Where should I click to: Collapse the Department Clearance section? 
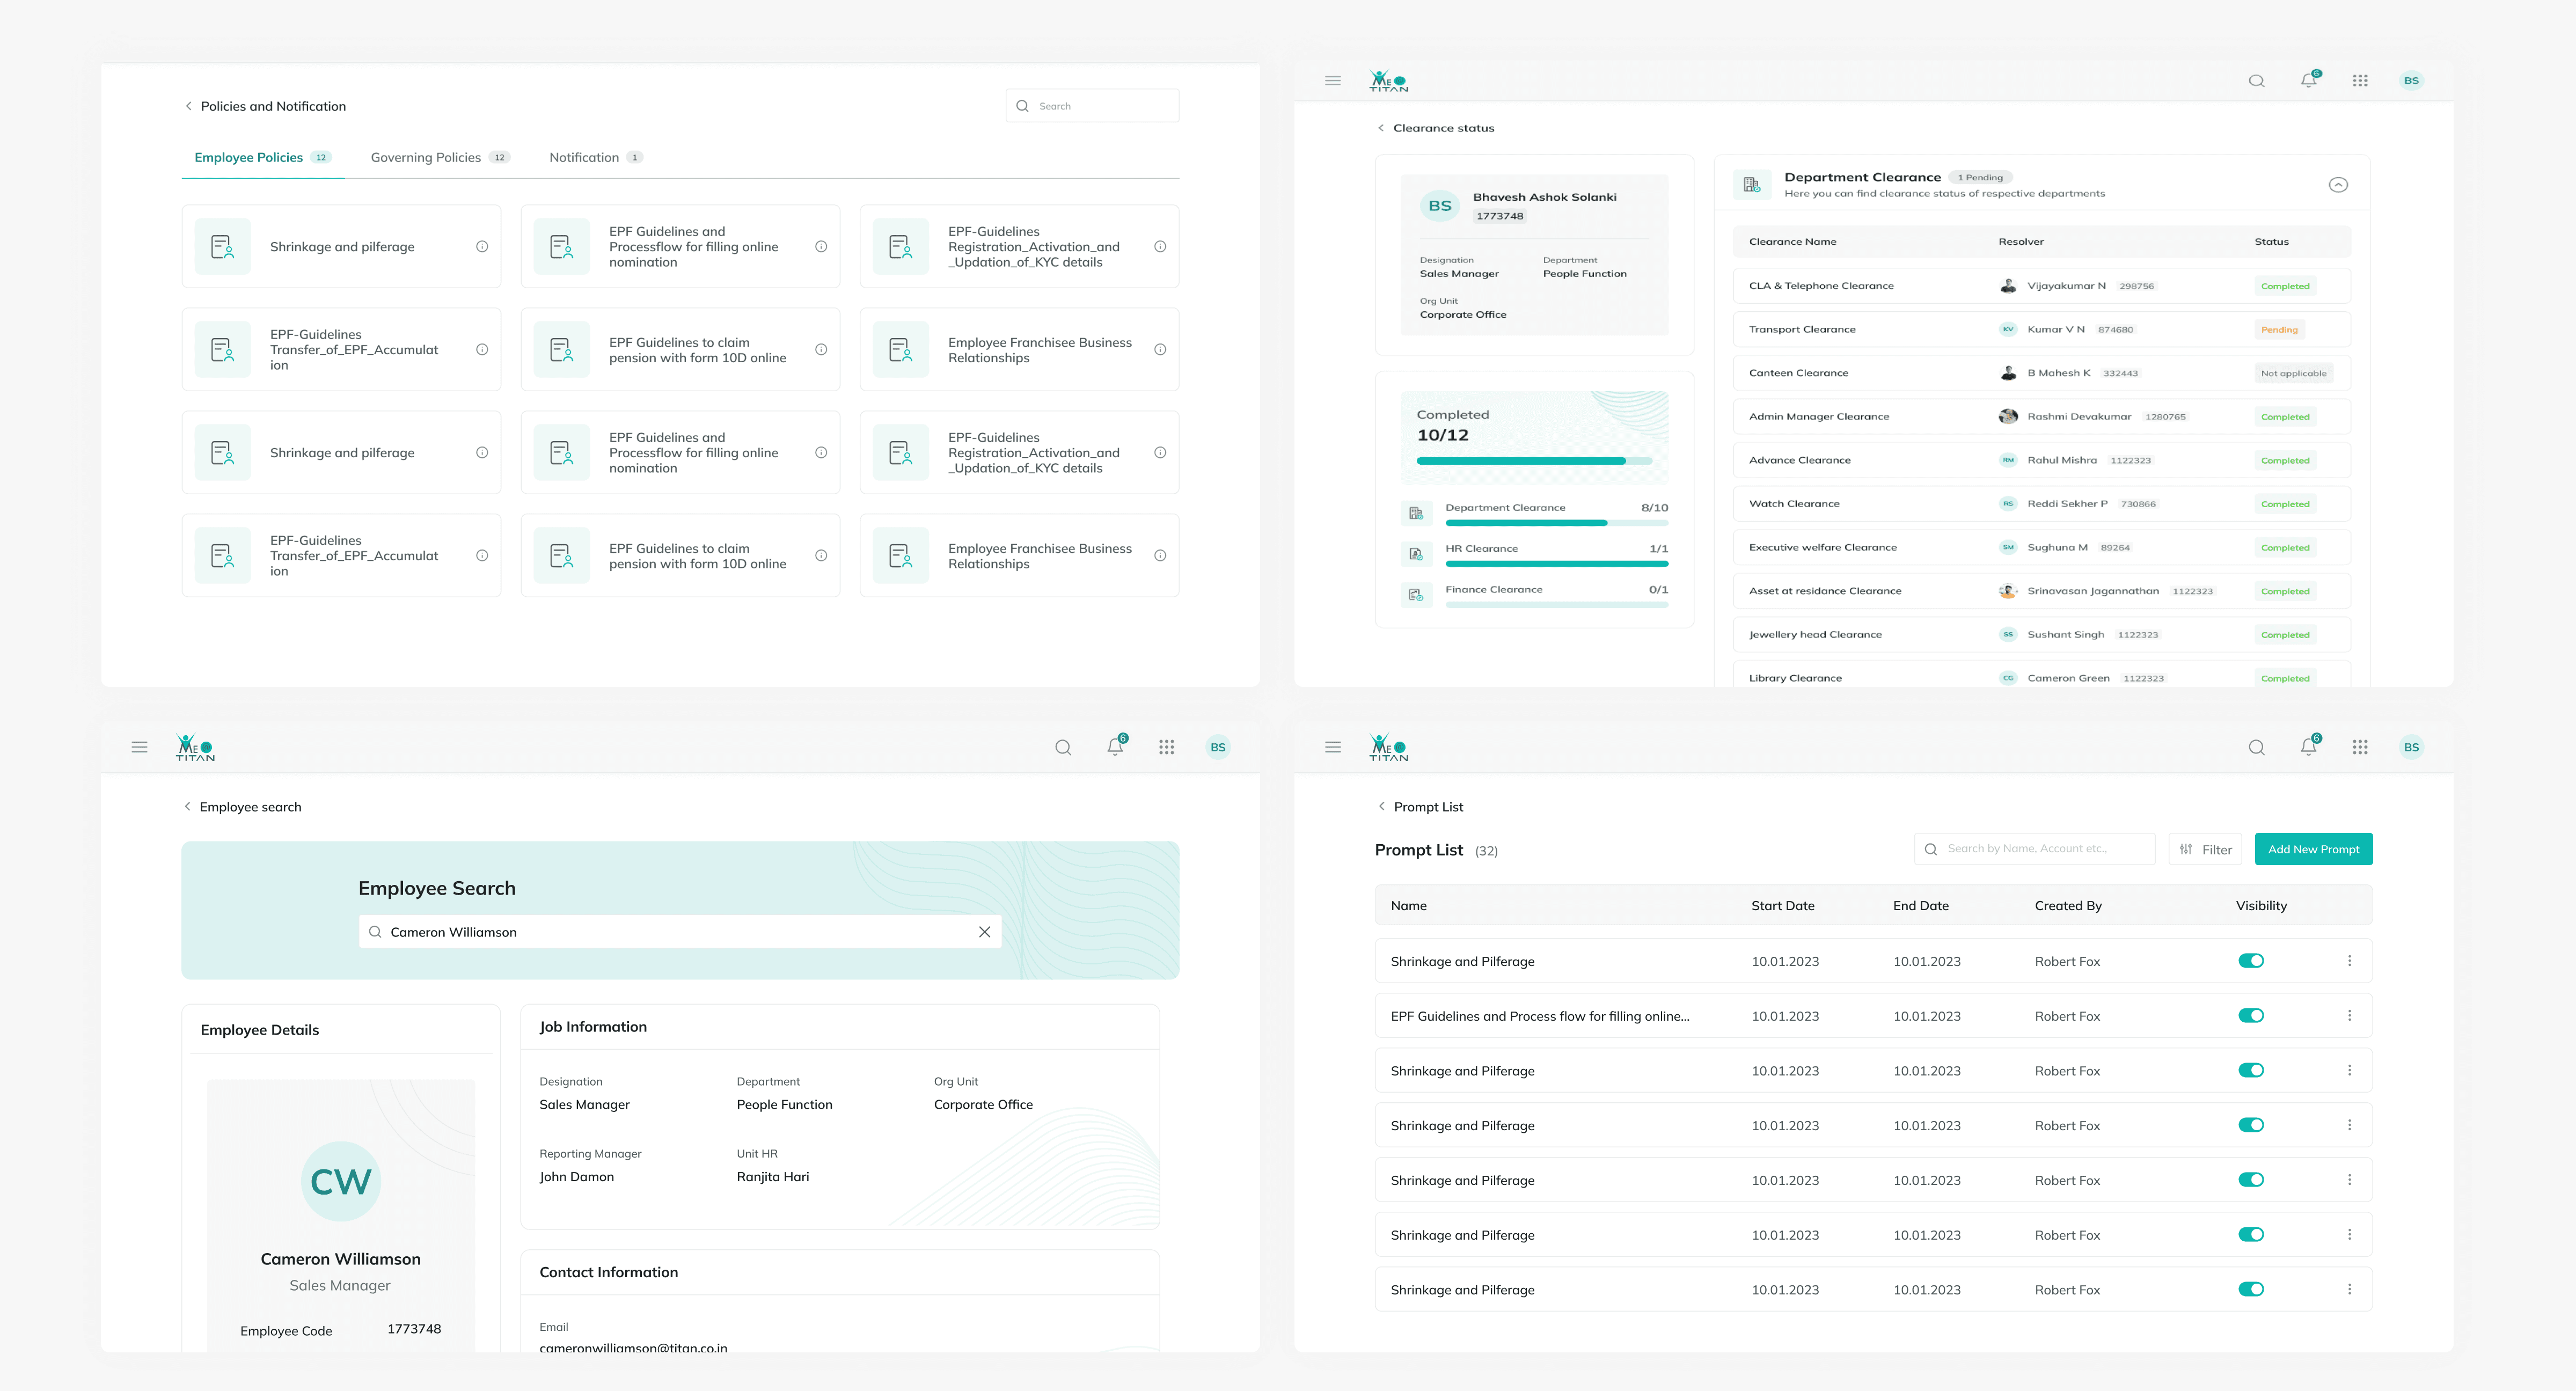tap(2338, 185)
